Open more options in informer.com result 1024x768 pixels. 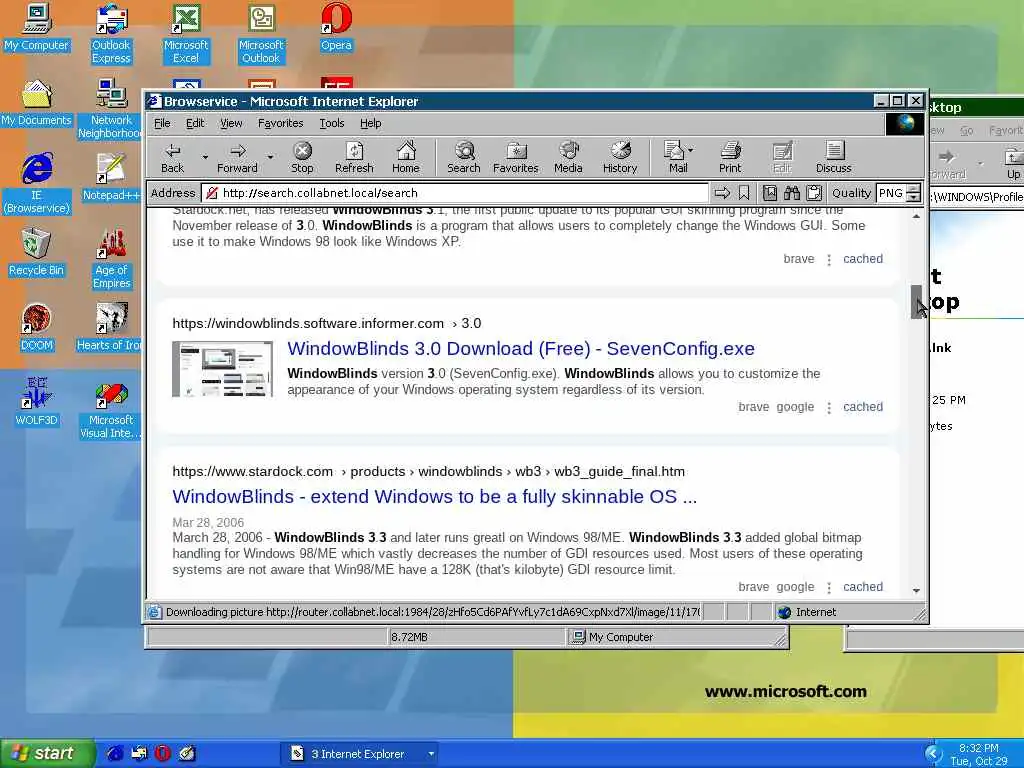tap(829, 408)
